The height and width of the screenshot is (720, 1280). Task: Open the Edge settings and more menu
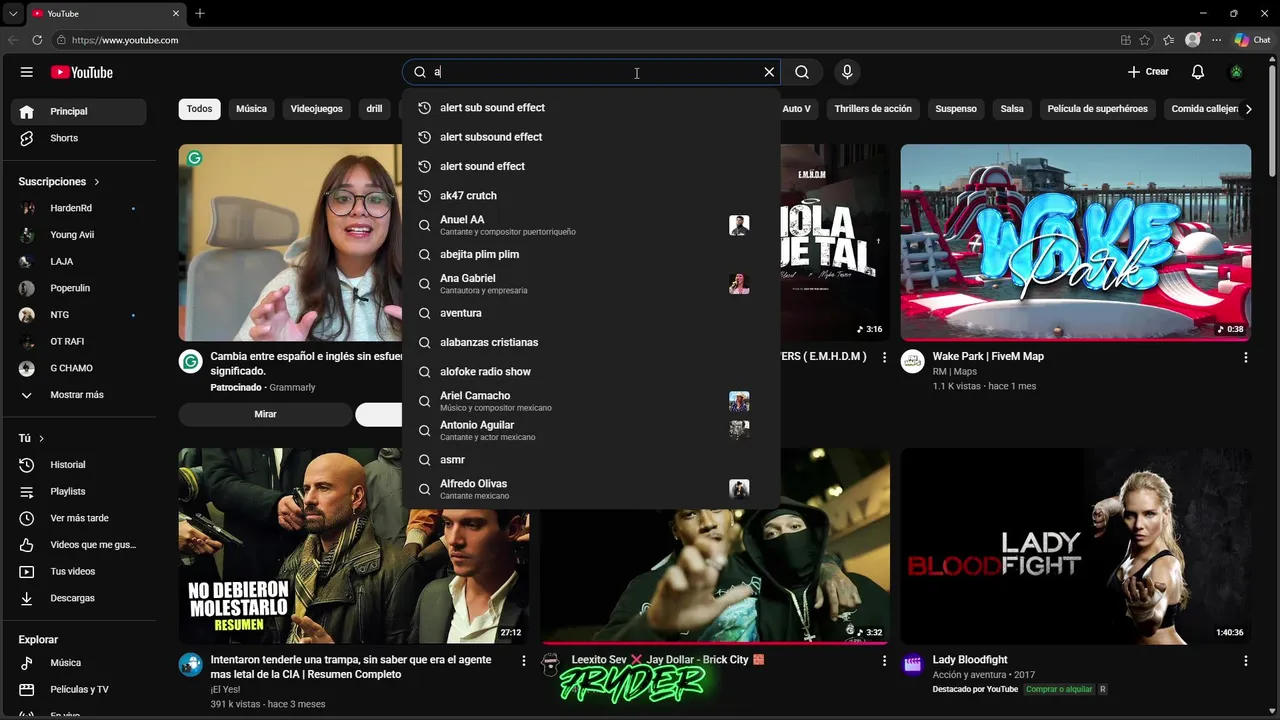pyautogui.click(x=1216, y=40)
